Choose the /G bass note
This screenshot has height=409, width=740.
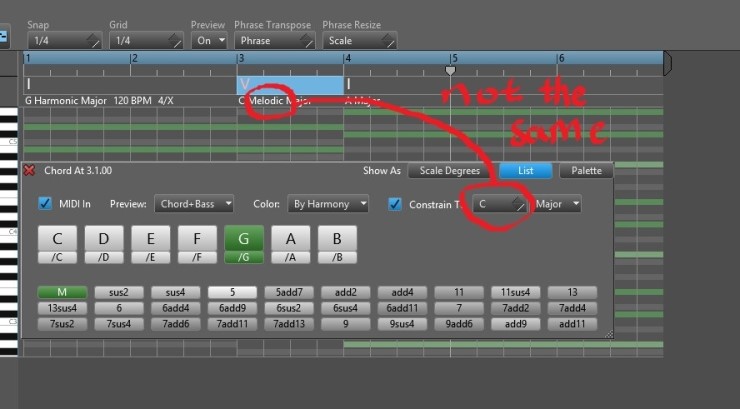point(244,258)
